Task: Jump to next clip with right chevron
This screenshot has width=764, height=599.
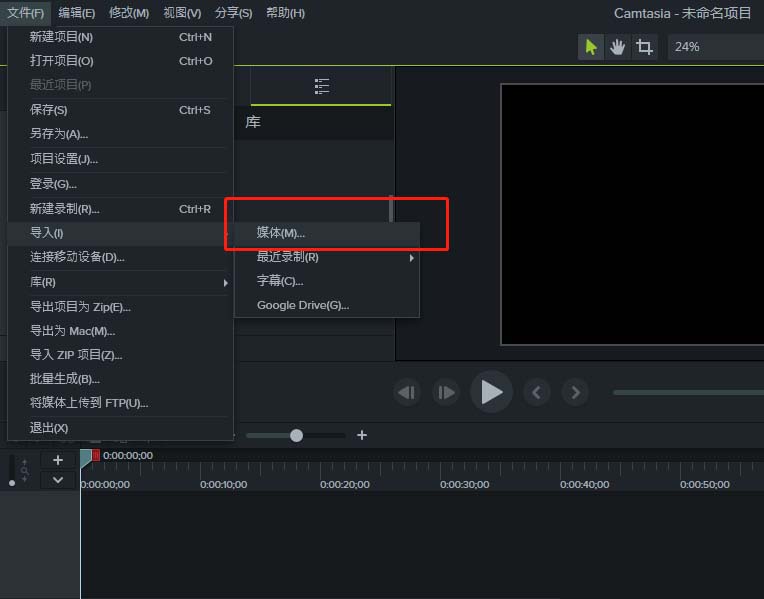Action: (x=574, y=393)
